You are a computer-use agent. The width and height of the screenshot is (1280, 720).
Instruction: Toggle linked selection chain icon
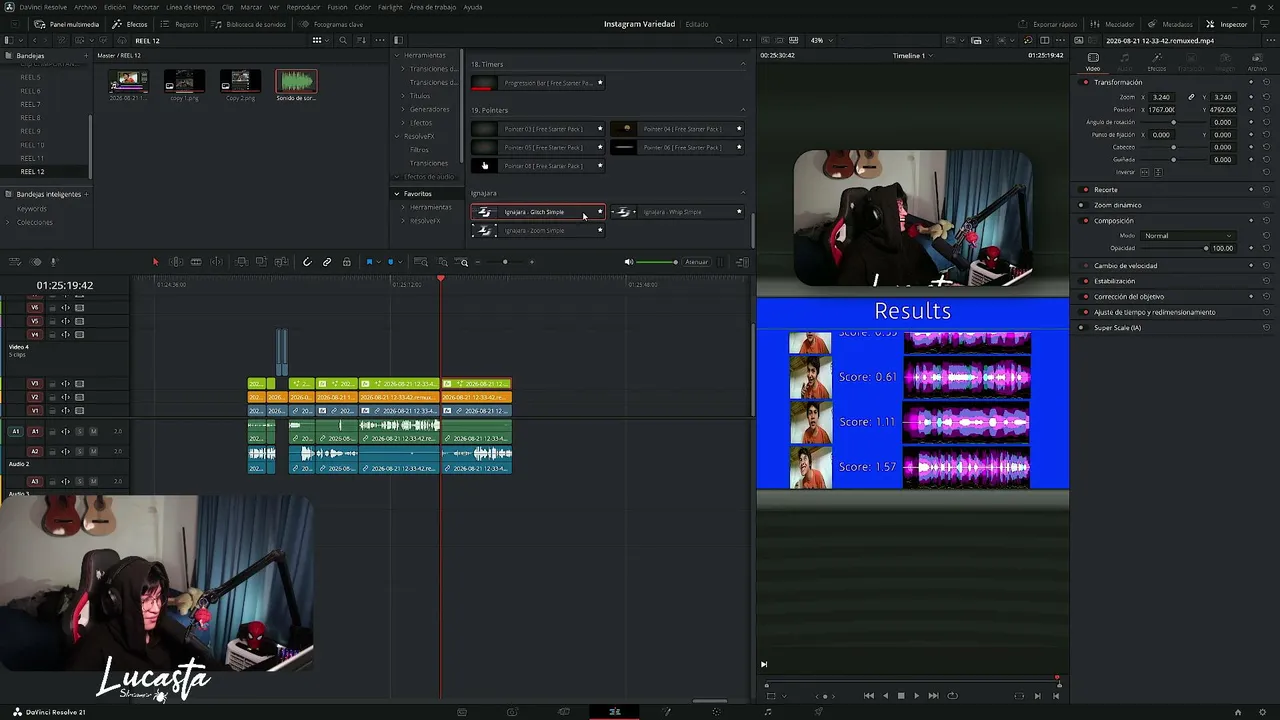(x=327, y=262)
